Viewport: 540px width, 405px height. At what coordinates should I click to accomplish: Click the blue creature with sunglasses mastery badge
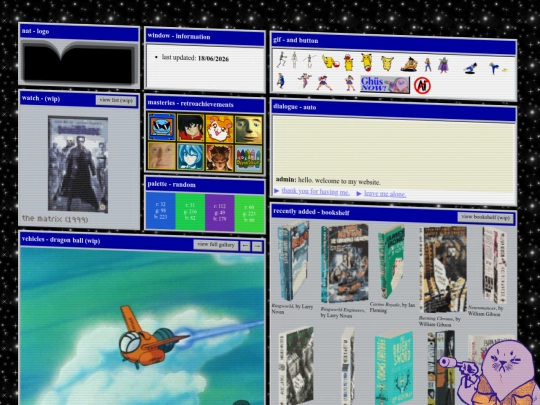pyautogui.click(x=162, y=127)
